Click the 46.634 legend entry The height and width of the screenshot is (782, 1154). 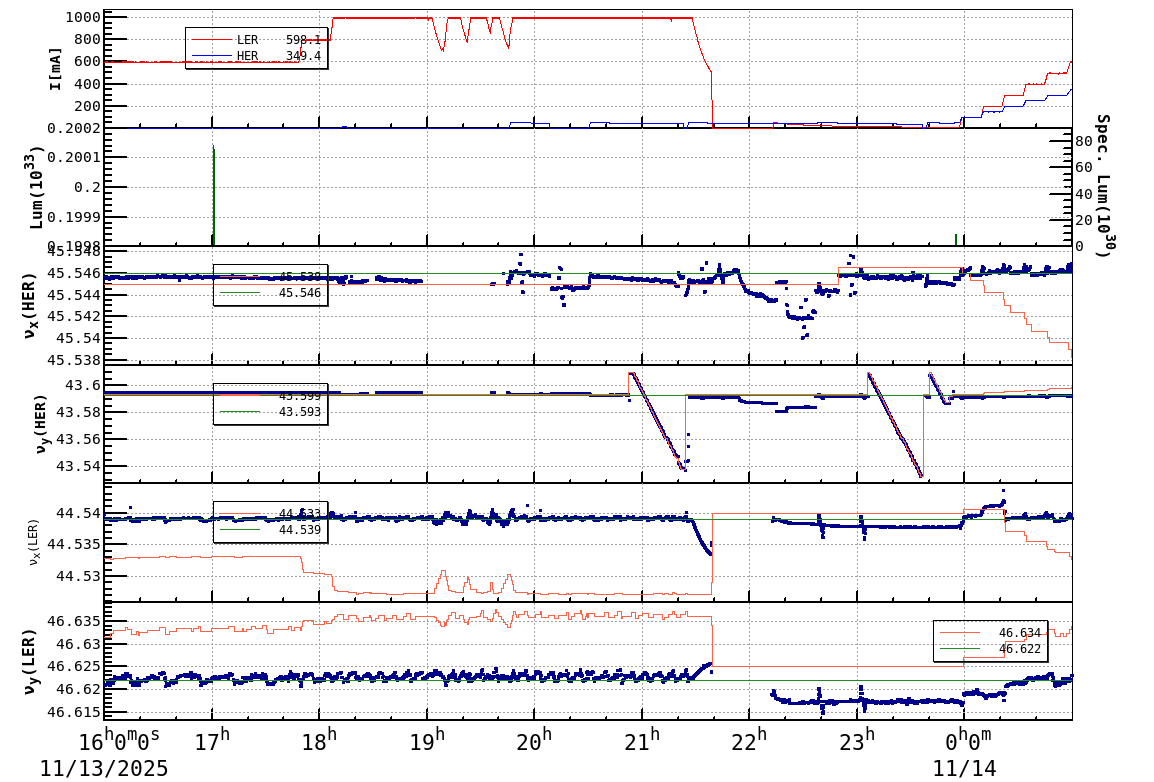click(x=990, y=633)
